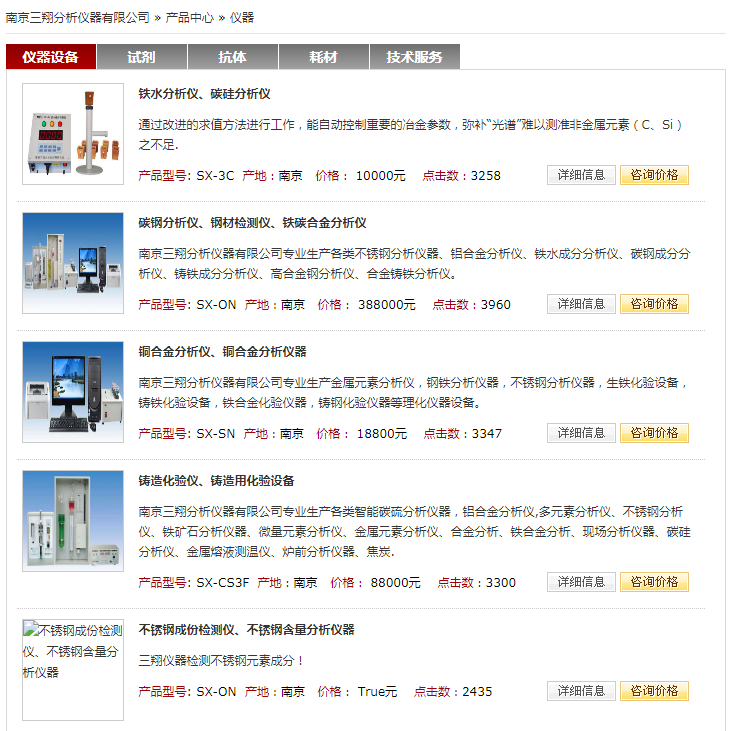This screenshot has width=733, height=731.
Task: Go to the 产品中心 breadcrumb
Action: (x=189, y=18)
